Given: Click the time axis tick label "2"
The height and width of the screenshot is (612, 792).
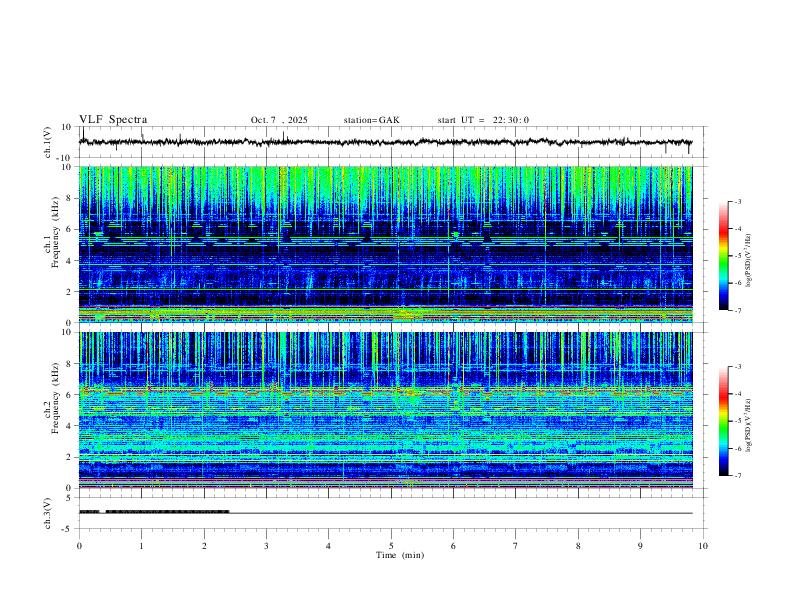Looking at the screenshot, I should click(x=204, y=546).
